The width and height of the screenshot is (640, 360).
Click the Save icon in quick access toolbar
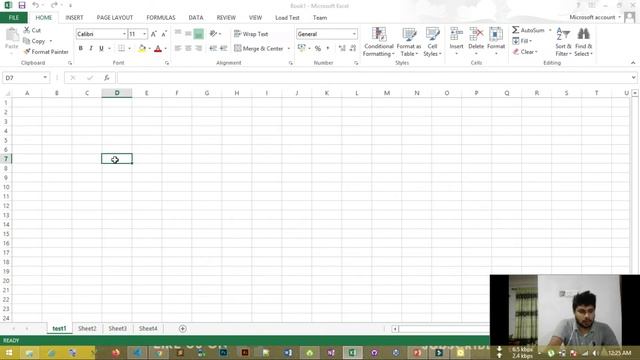tap(22, 5)
